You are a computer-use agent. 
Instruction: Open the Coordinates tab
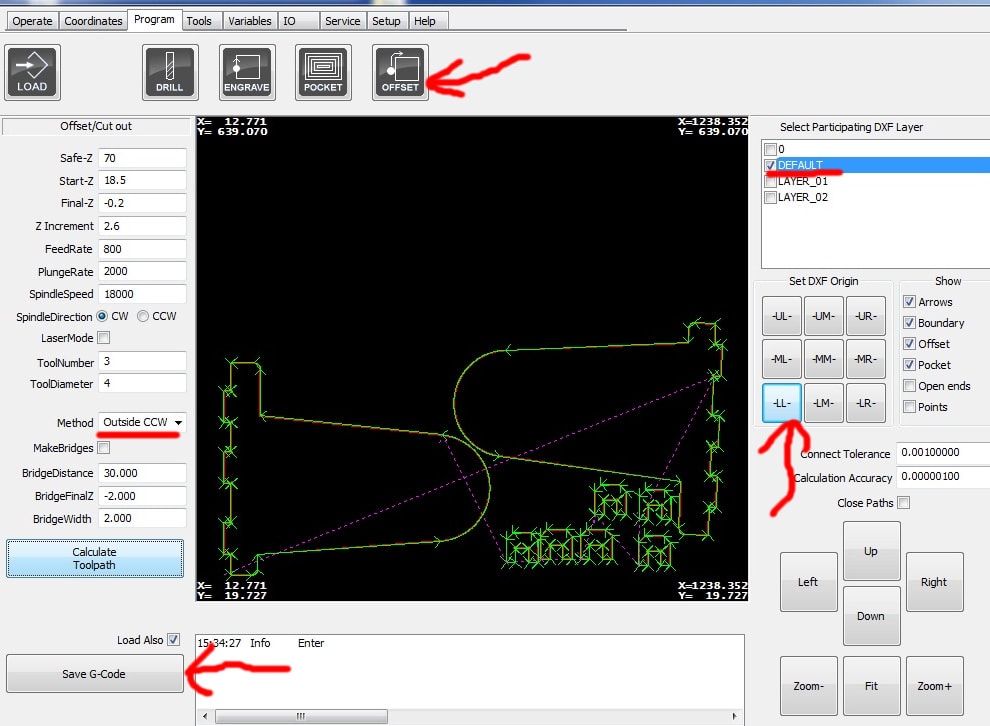point(93,21)
